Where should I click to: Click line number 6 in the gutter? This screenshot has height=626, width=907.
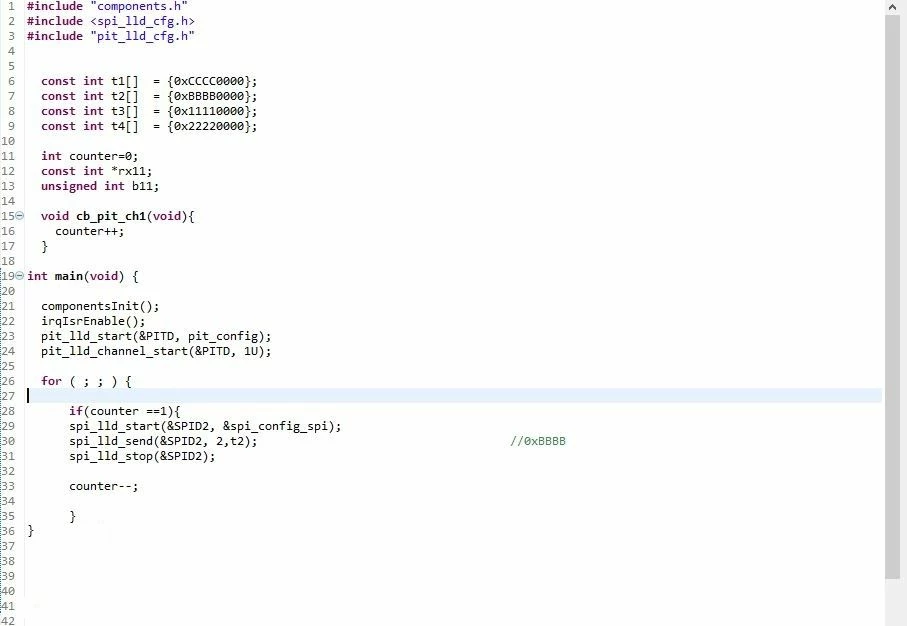pos(11,81)
